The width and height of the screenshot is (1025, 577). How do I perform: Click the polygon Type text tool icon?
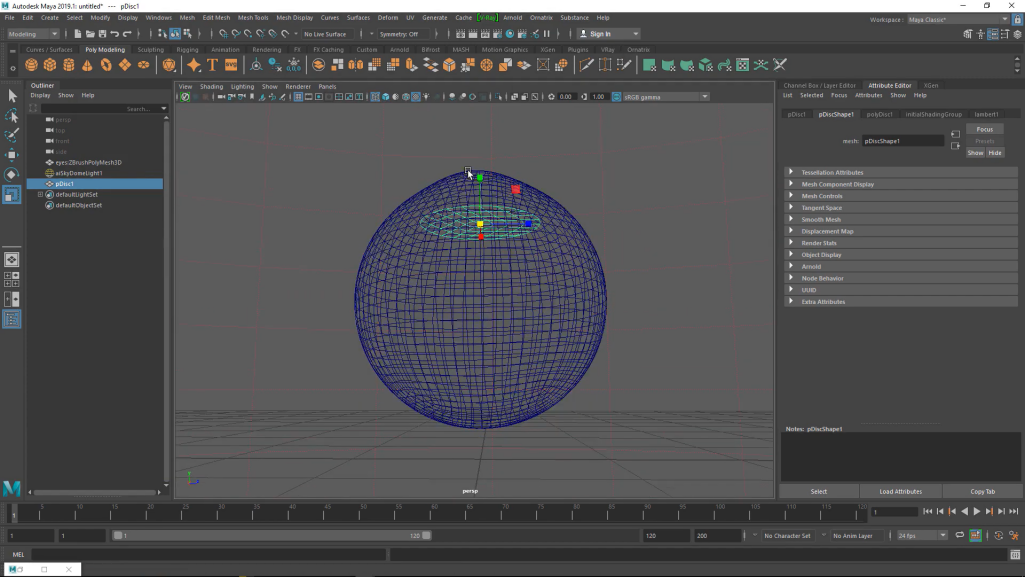(212, 65)
